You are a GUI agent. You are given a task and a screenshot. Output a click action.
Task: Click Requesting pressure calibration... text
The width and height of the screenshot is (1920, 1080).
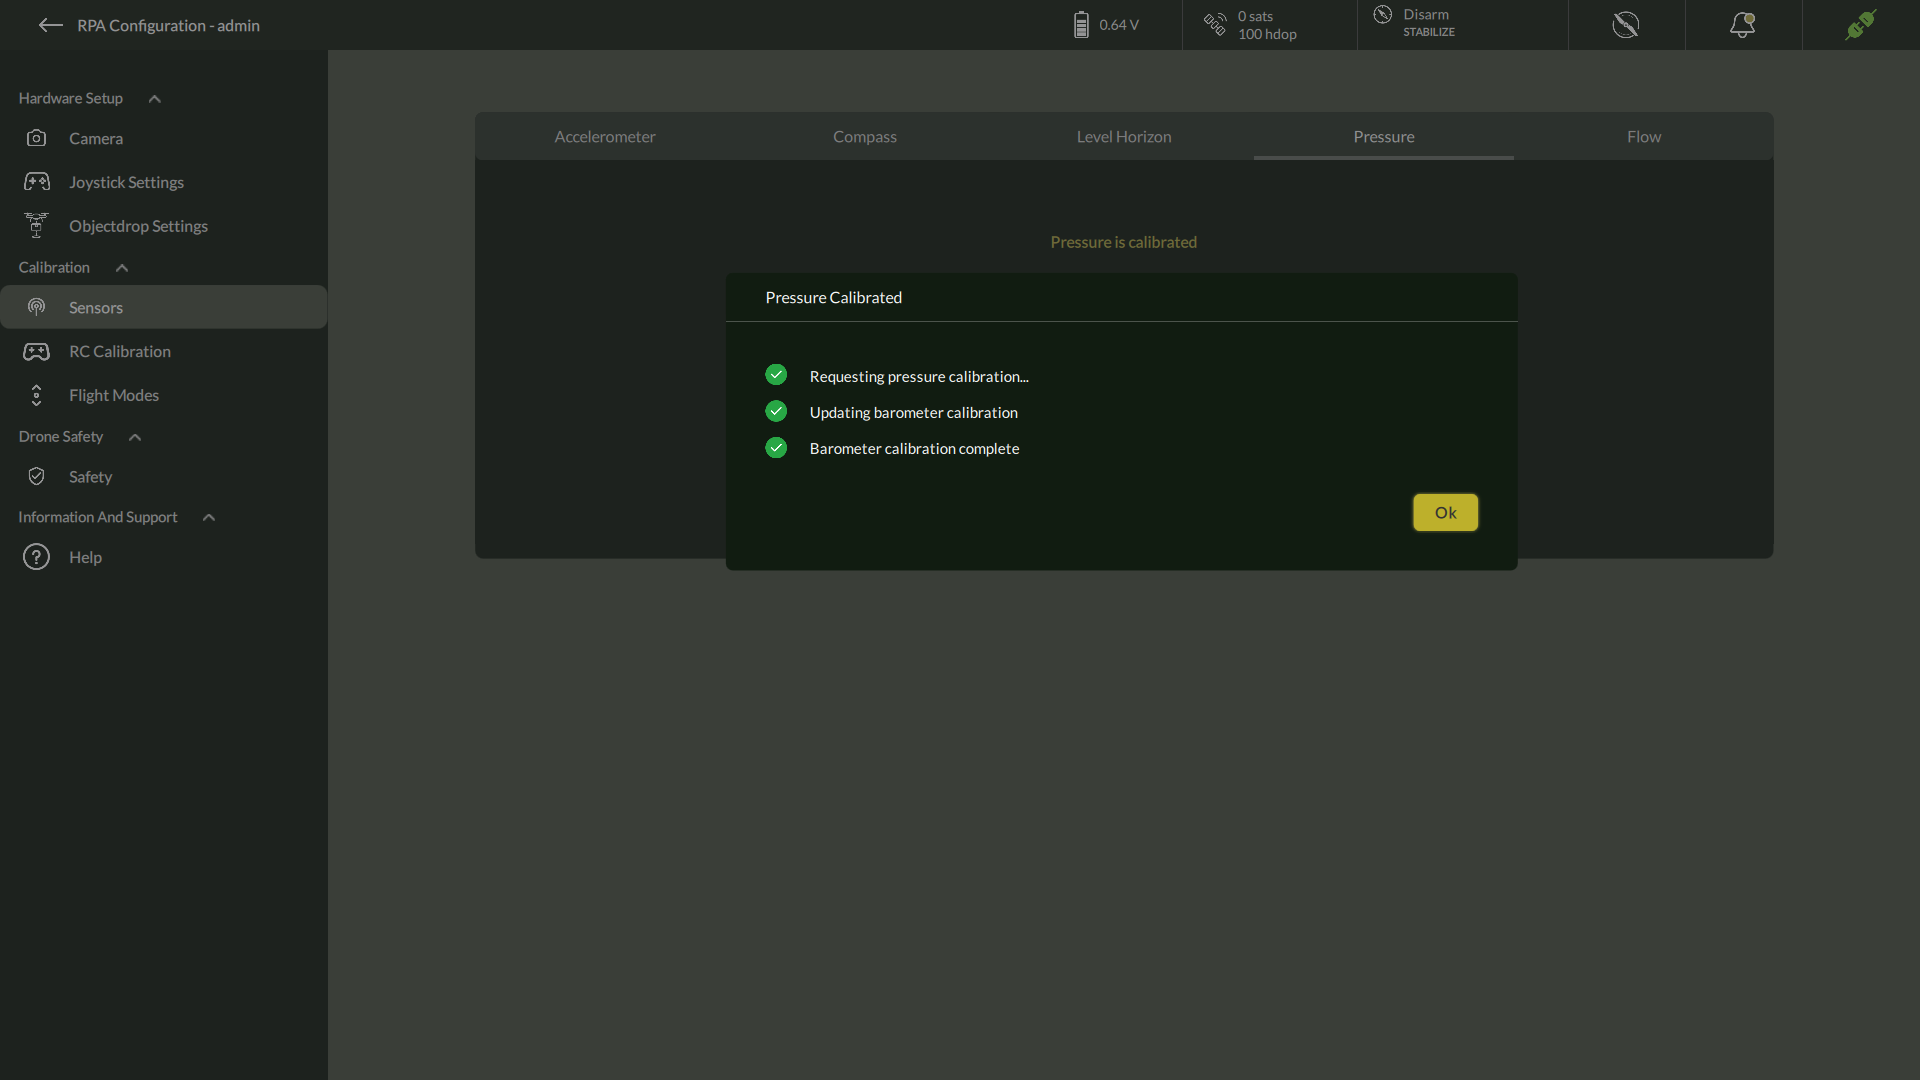click(x=919, y=376)
